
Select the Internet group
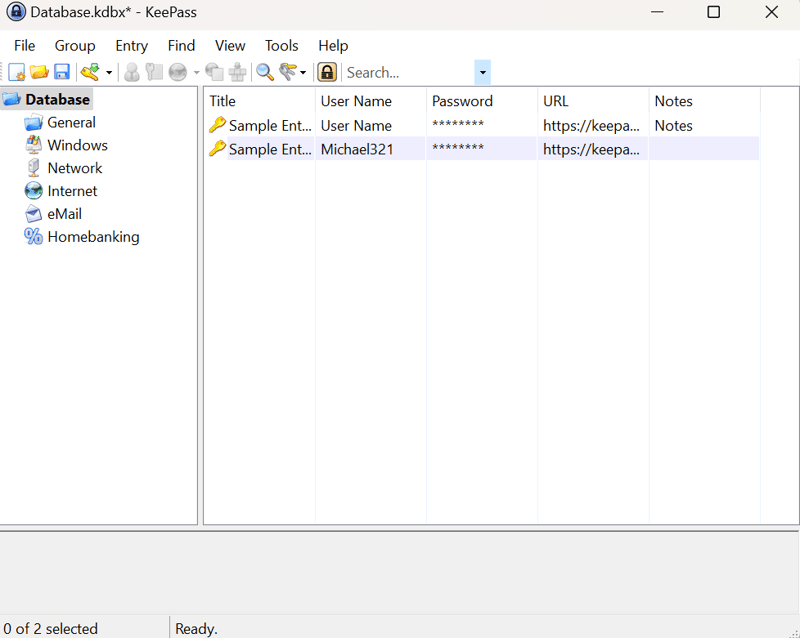(x=72, y=191)
